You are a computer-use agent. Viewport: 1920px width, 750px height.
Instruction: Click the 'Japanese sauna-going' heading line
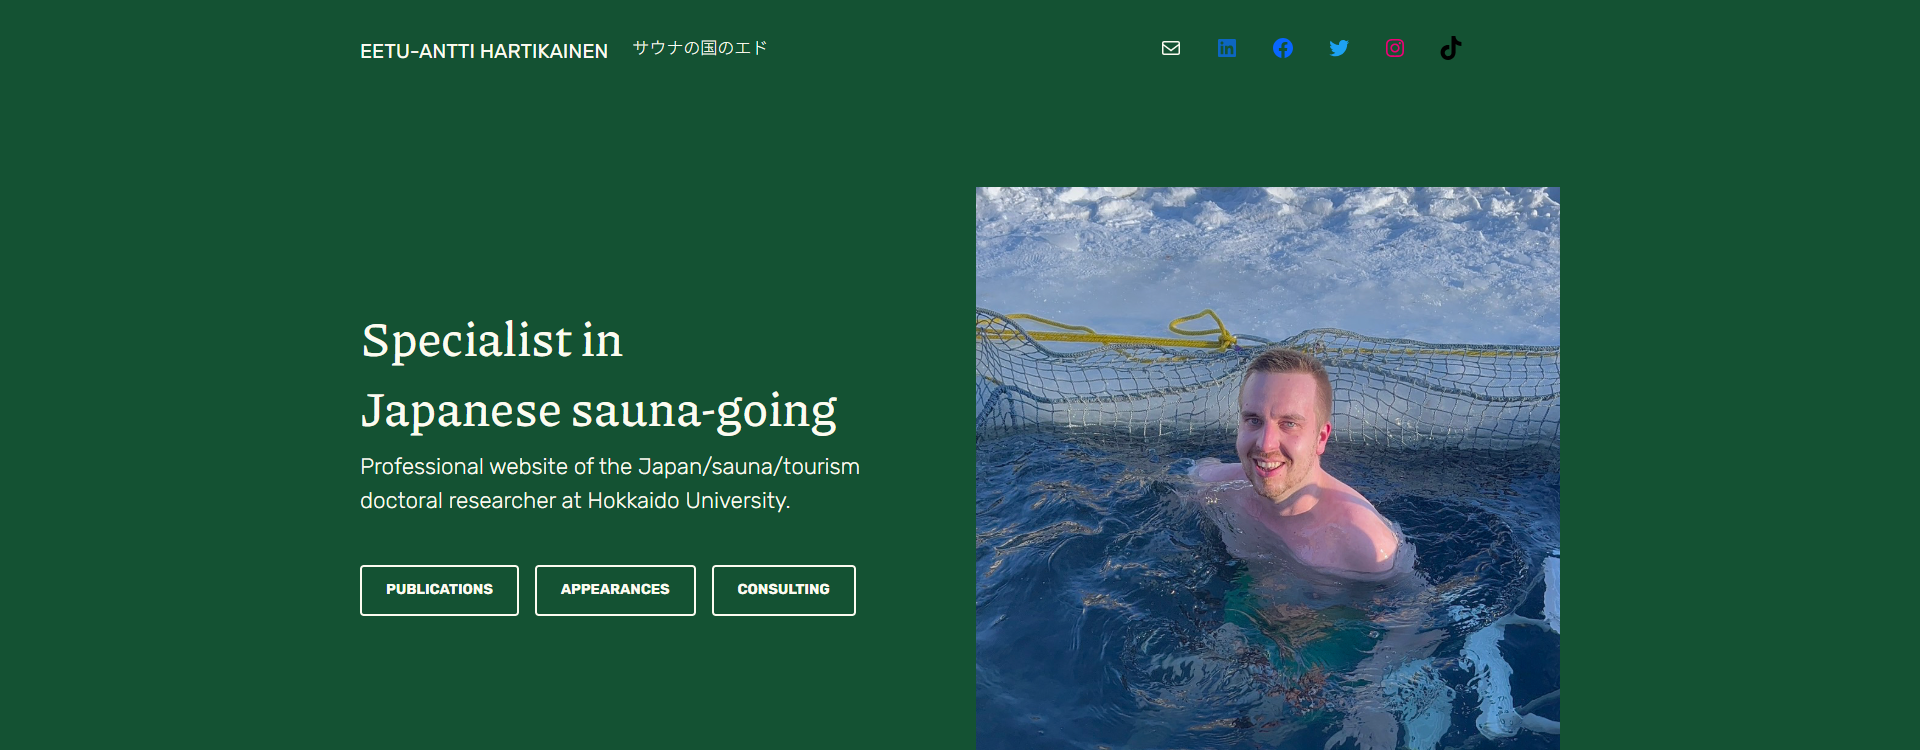point(599,411)
